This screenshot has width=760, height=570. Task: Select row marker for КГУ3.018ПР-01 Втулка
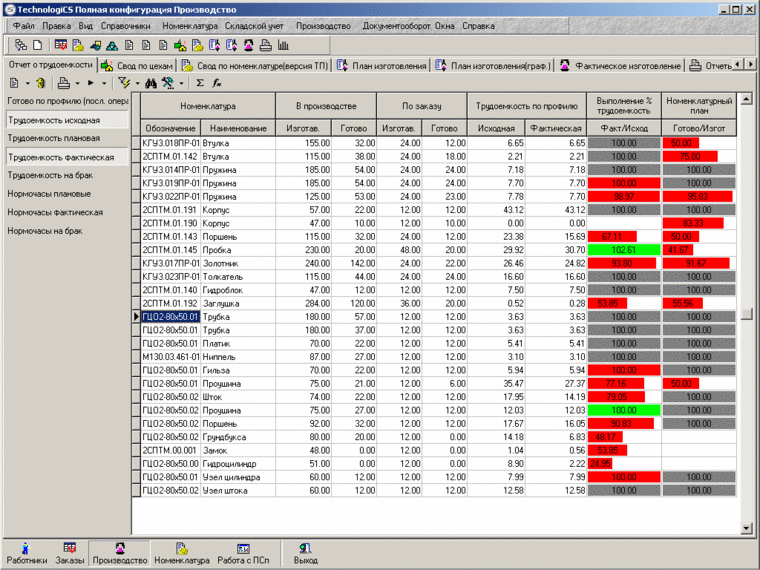[x=136, y=143]
